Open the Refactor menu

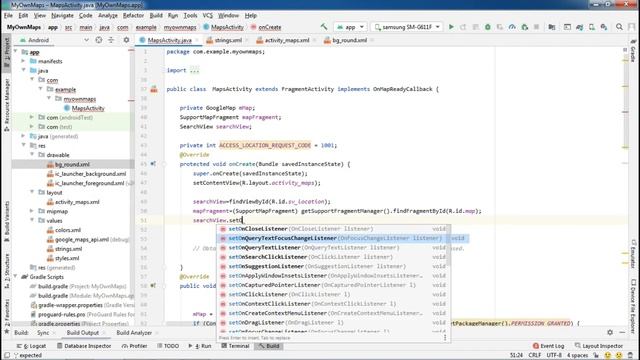[133, 16]
